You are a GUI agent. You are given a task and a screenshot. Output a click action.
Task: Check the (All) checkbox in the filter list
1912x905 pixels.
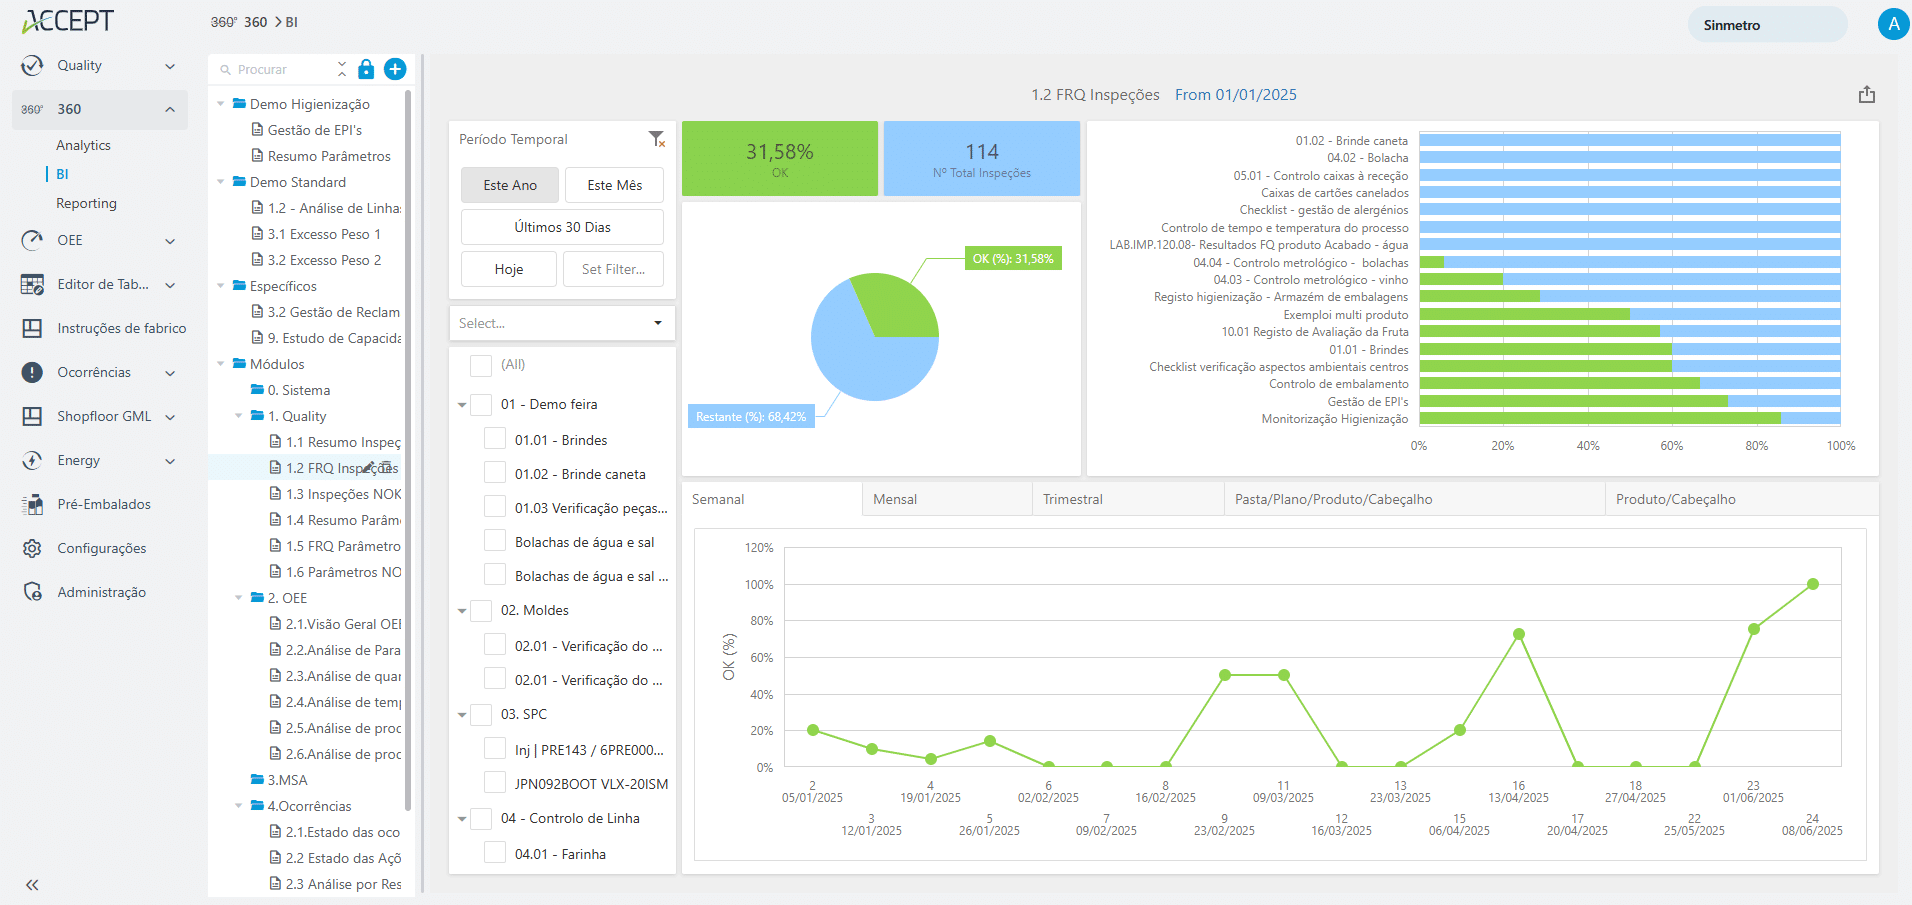pos(480,365)
